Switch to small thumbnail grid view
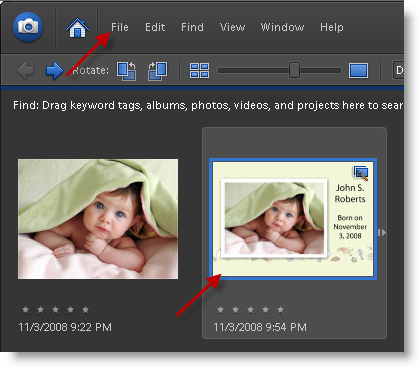 (x=199, y=71)
